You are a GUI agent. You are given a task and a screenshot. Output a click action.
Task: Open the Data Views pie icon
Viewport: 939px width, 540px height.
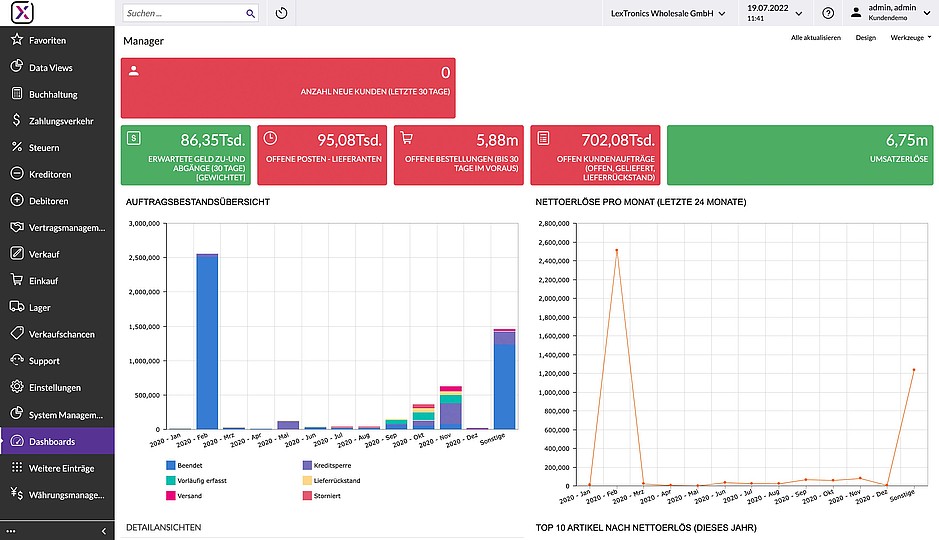pos(17,66)
